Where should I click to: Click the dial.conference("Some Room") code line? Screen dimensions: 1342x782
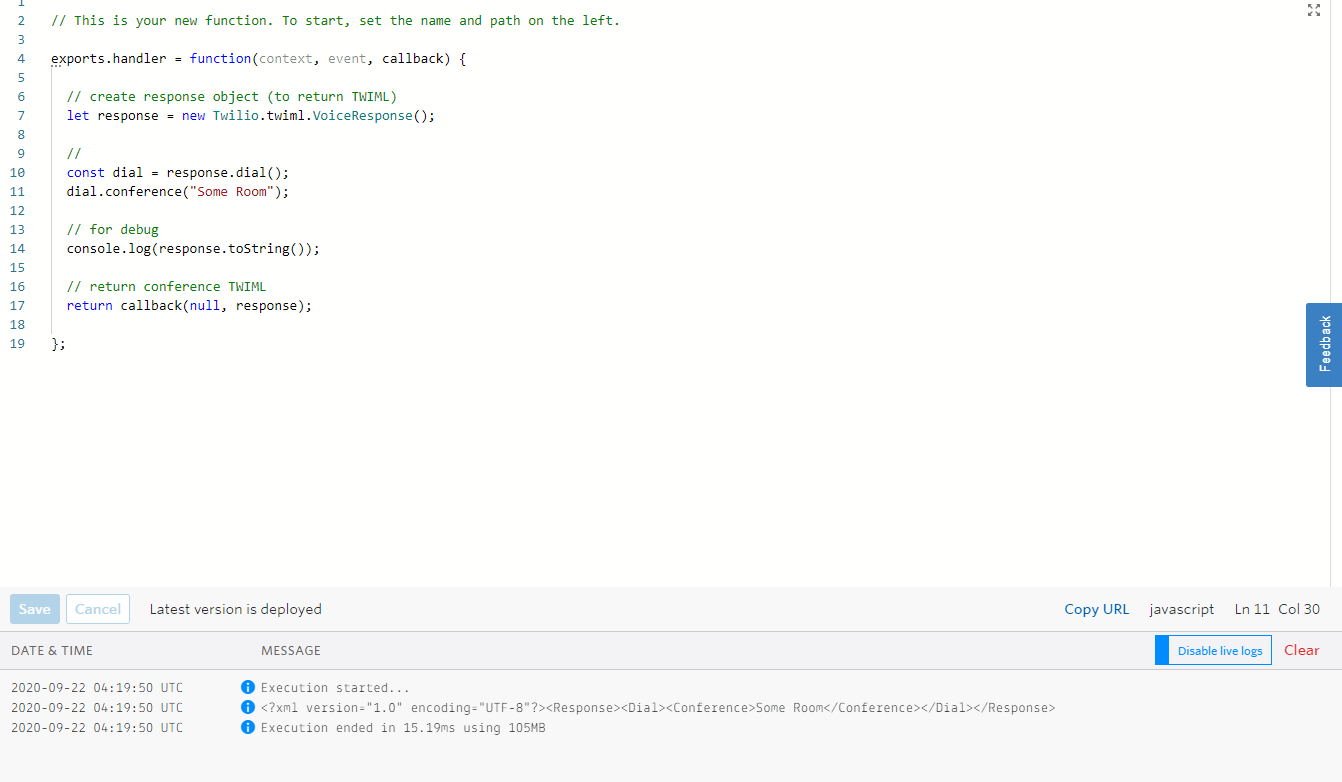coord(178,192)
